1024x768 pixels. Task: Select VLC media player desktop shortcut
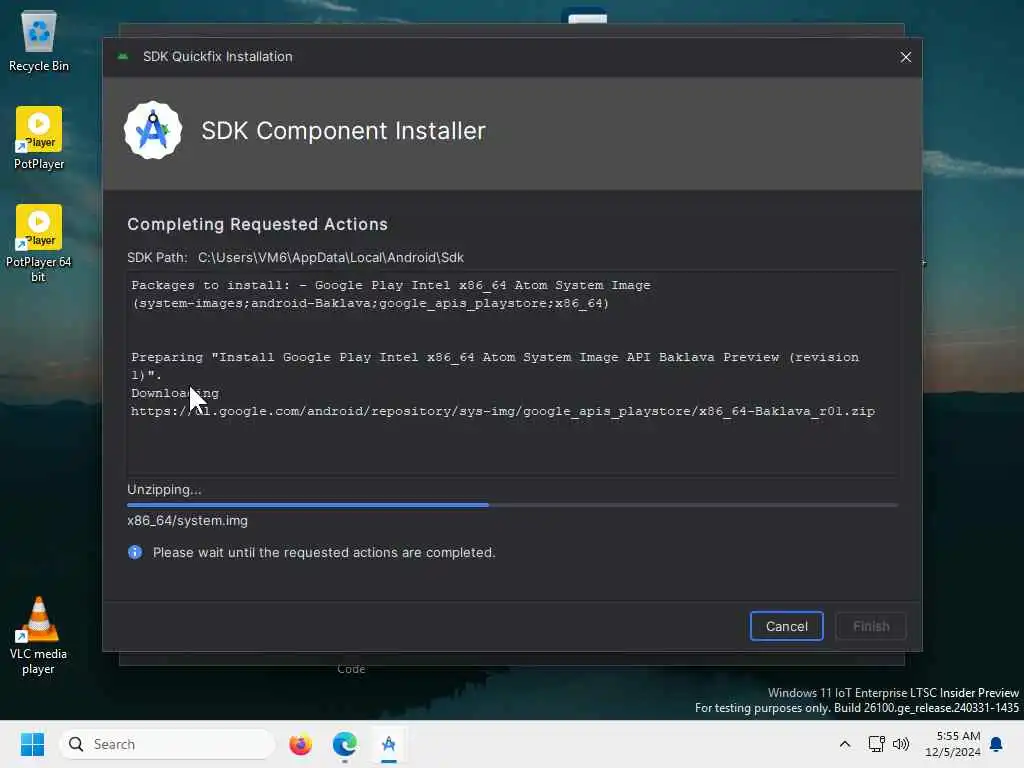[39, 636]
